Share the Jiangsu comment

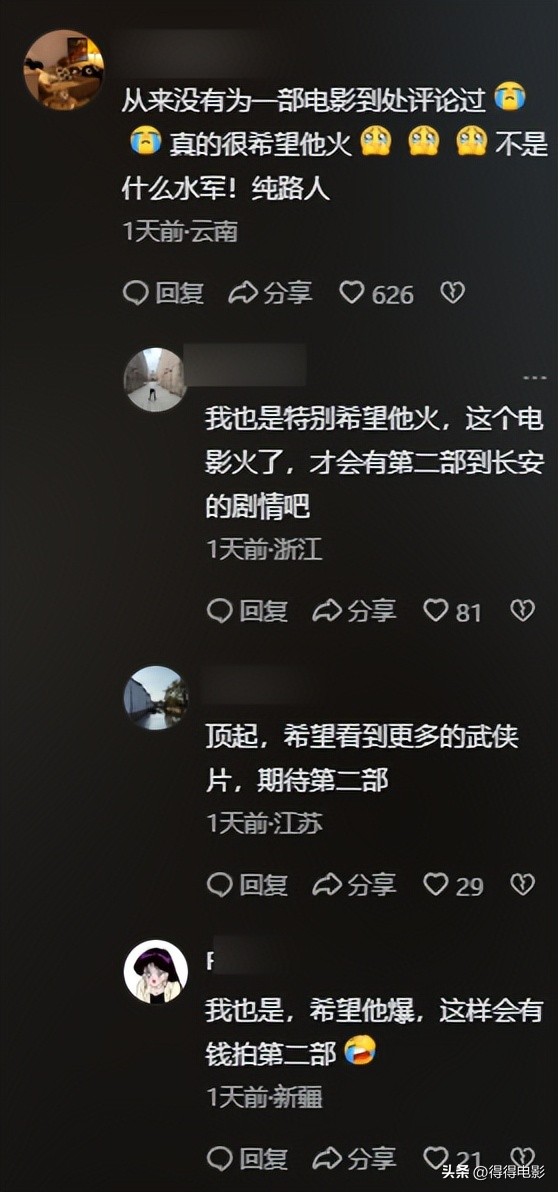(354, 884)
